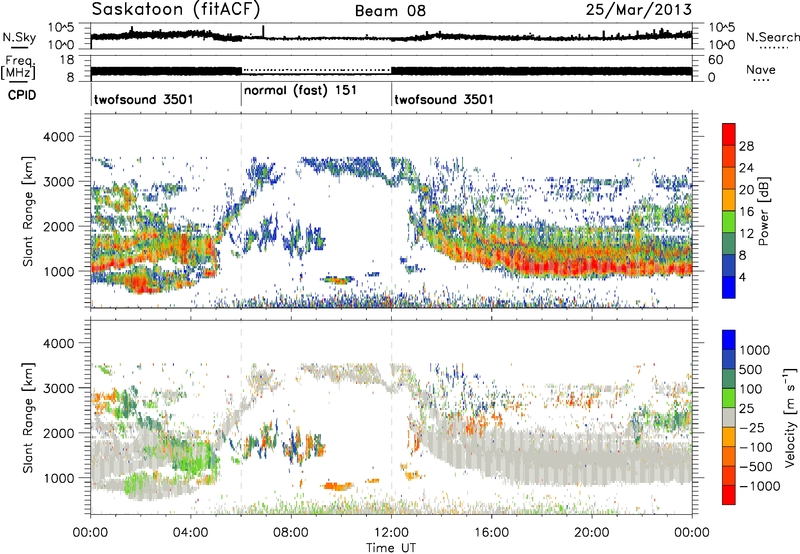The height and width of the screenshot is (554, 800).
Task: Click the dashed 12:00 marker in velocity panel
Action: tap(391, 416)
